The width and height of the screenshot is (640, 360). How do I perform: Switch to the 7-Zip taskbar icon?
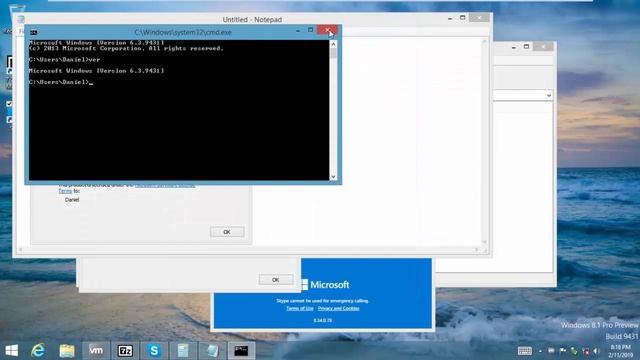click(125, 351)
